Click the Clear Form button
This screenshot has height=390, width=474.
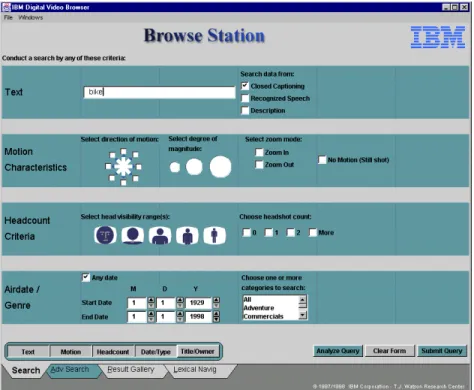point(389,351)
